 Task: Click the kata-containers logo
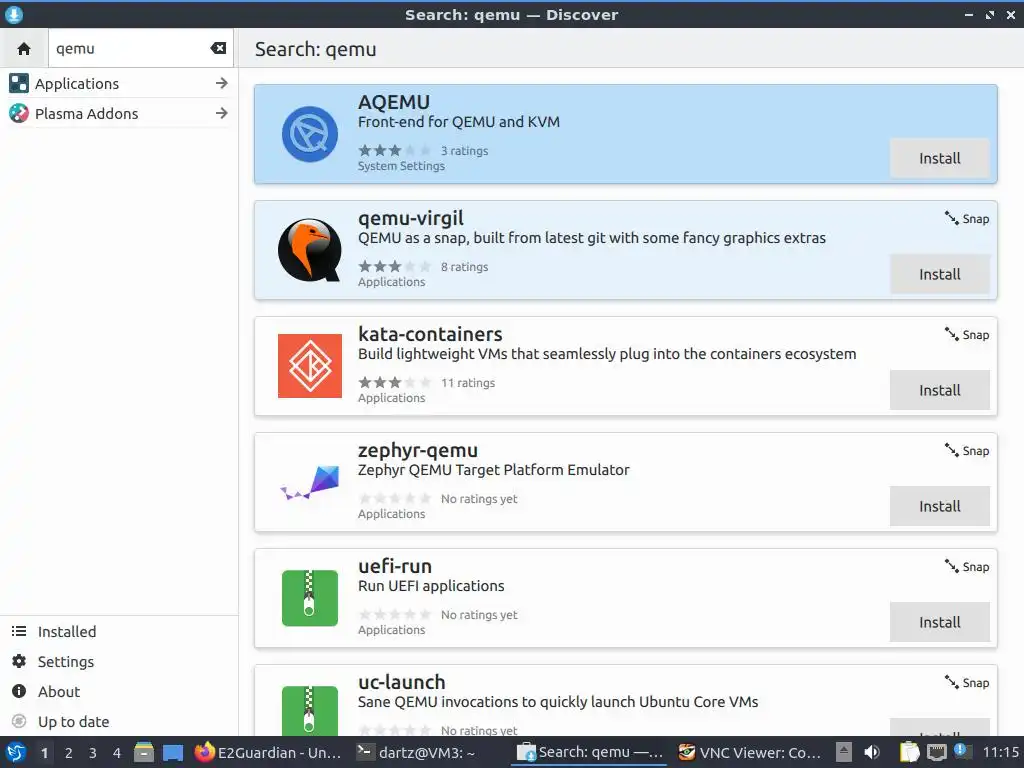310,366
